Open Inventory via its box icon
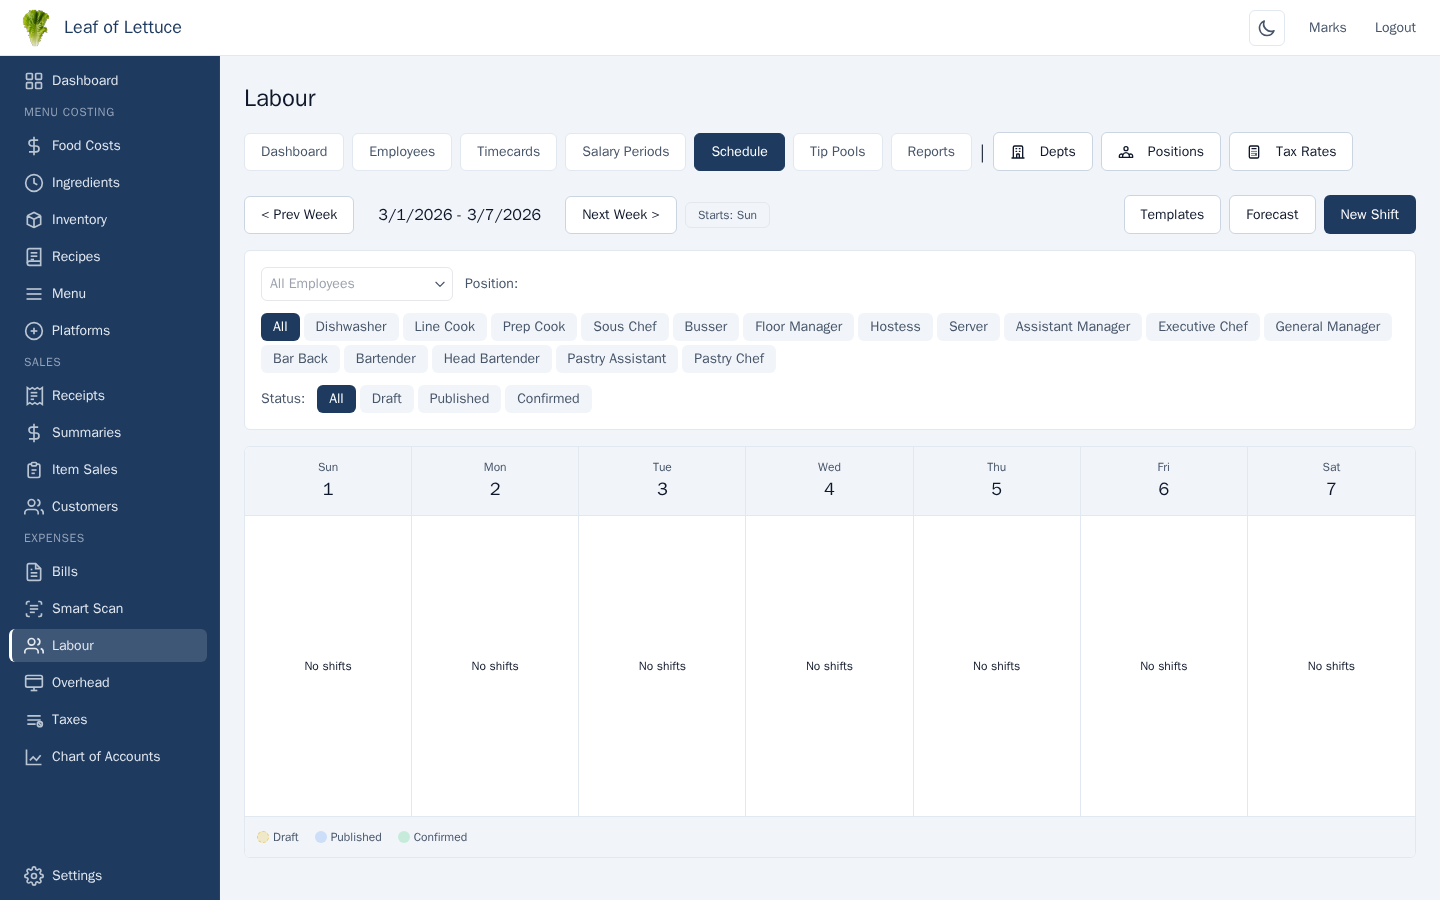 (x=34, y=220)
